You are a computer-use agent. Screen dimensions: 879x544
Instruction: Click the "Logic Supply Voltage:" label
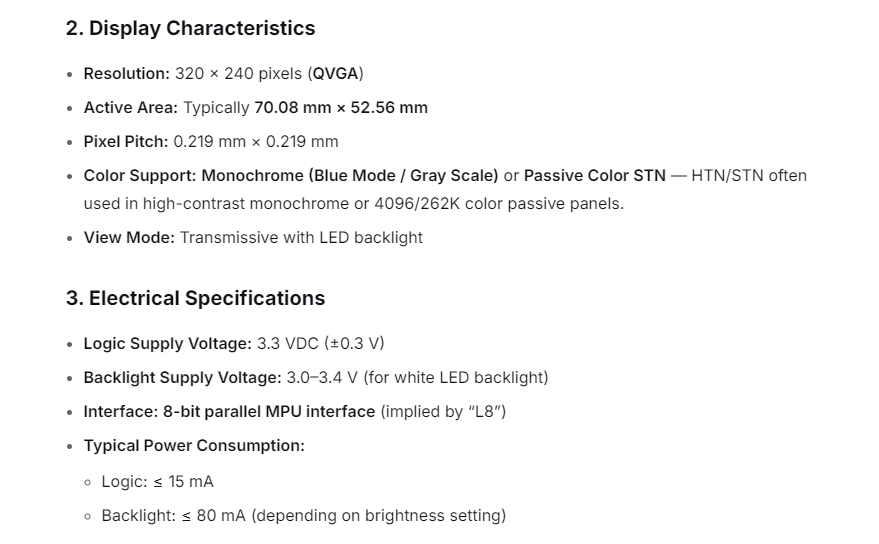point(167,343)
